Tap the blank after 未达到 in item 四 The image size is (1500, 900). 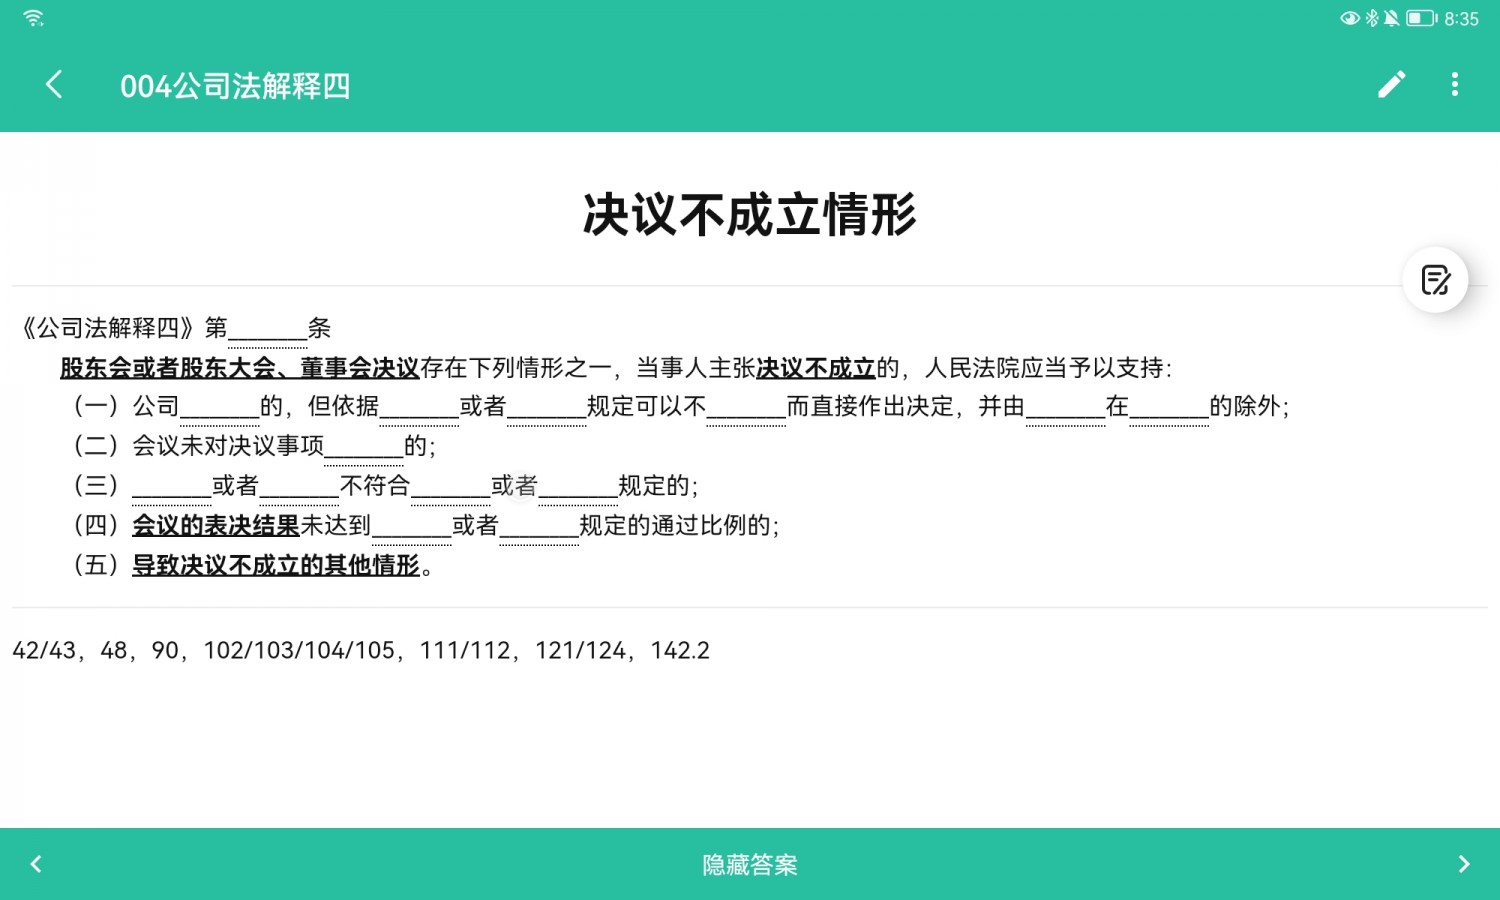[411, 527]
